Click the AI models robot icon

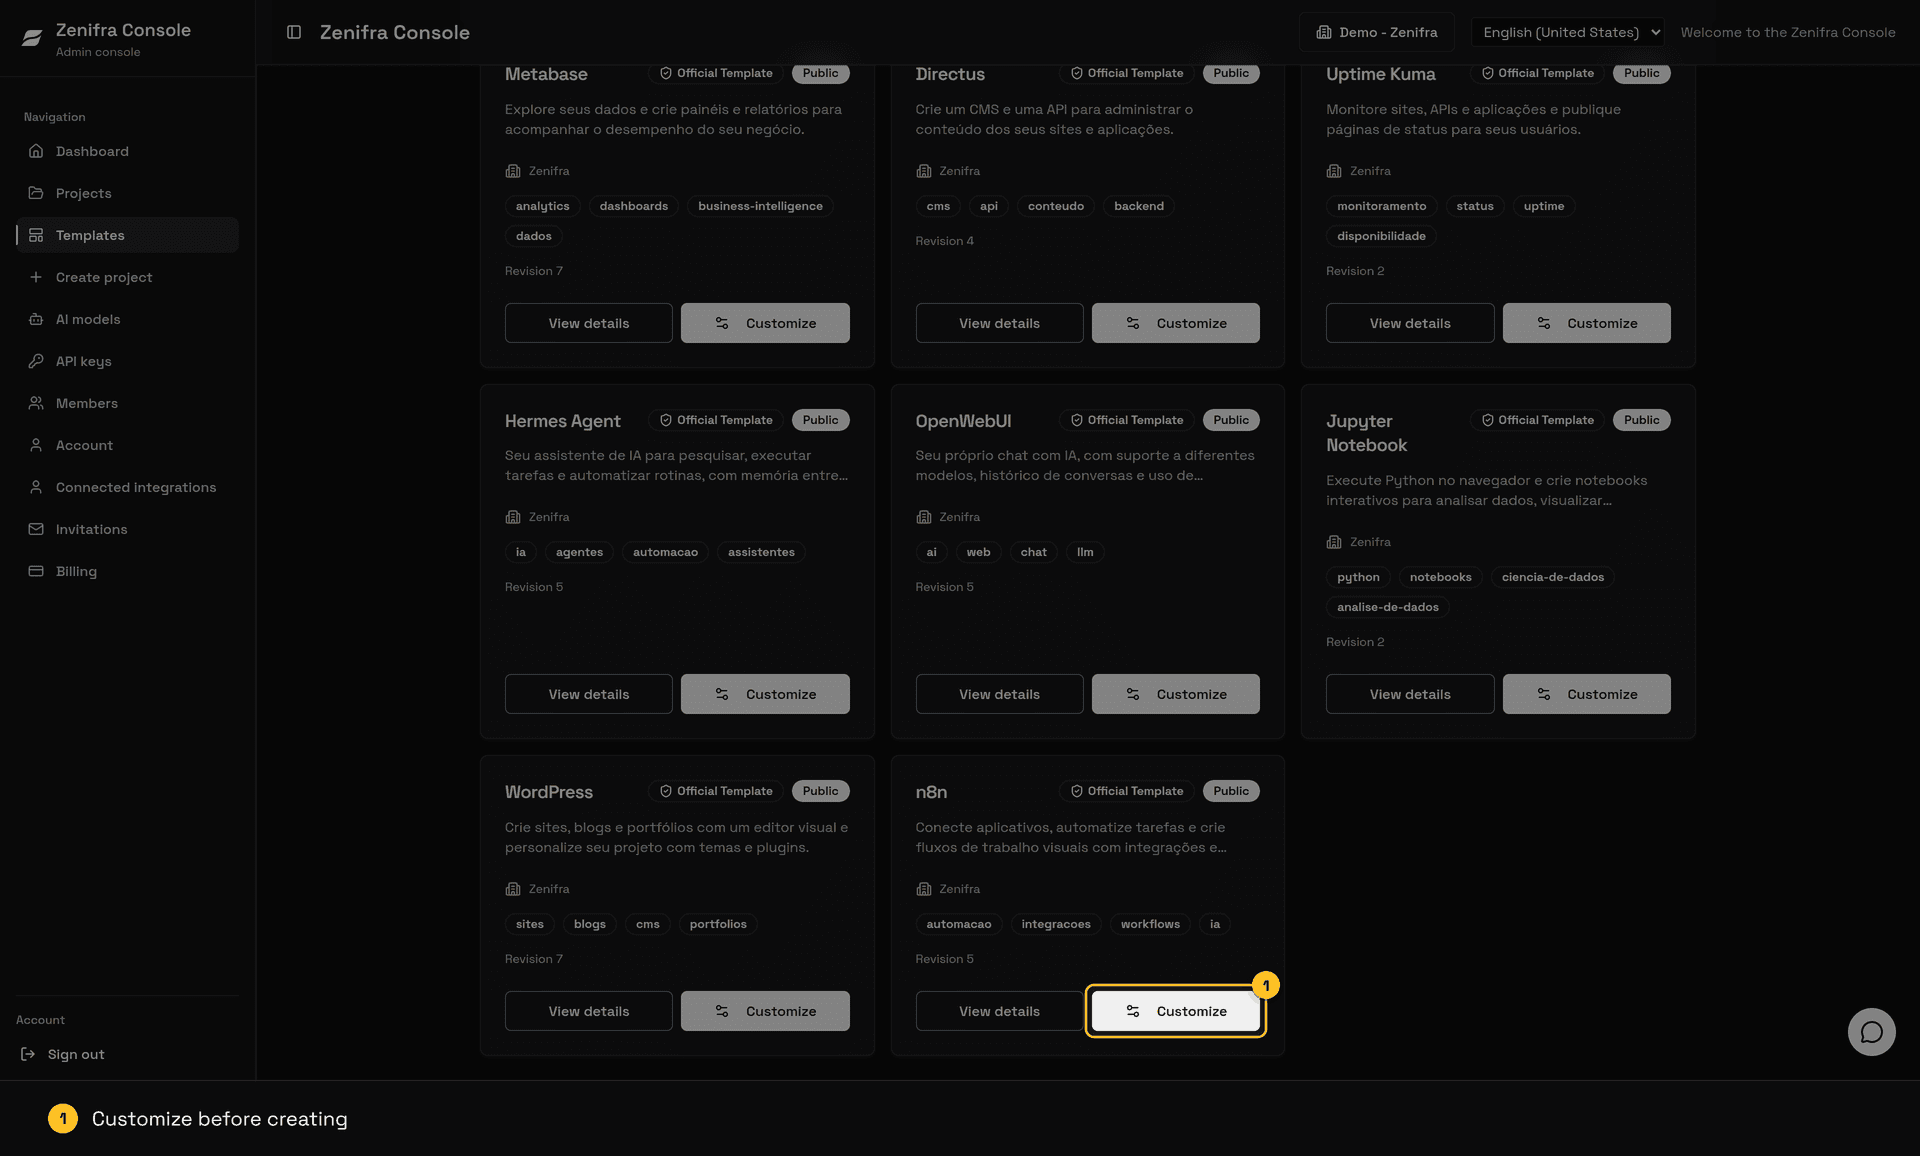tap(36, 319)
